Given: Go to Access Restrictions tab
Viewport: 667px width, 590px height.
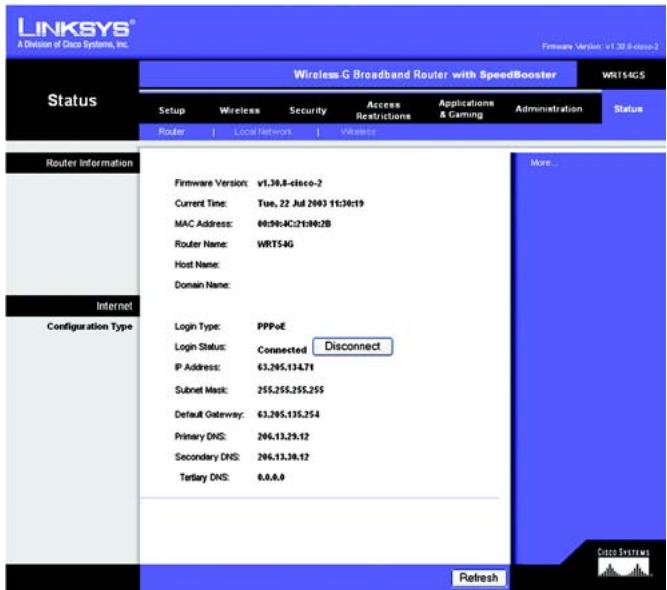Looking at the screenshot, I should point(383,111).
